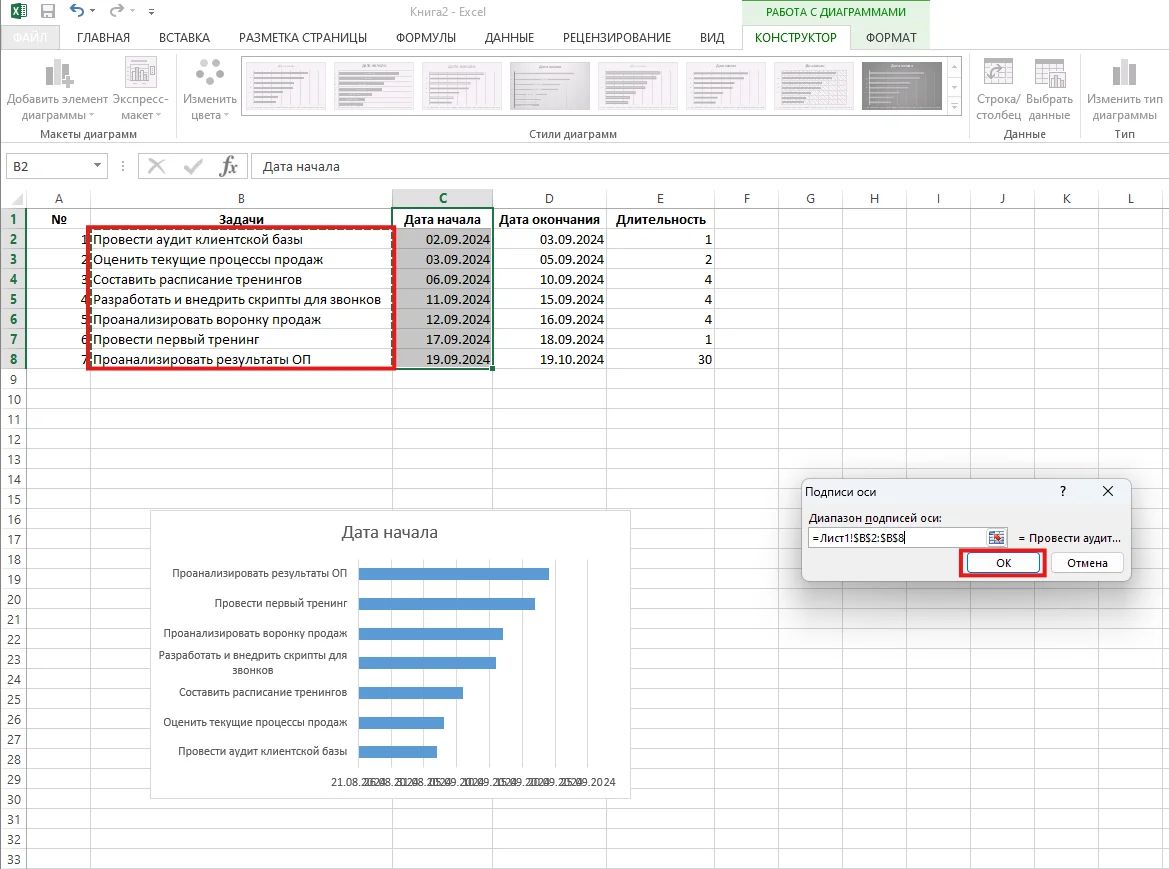Viewport: 1169px width, 869px height.
Task: Close the Подписи оси dialog
Action: point(1108,491)
